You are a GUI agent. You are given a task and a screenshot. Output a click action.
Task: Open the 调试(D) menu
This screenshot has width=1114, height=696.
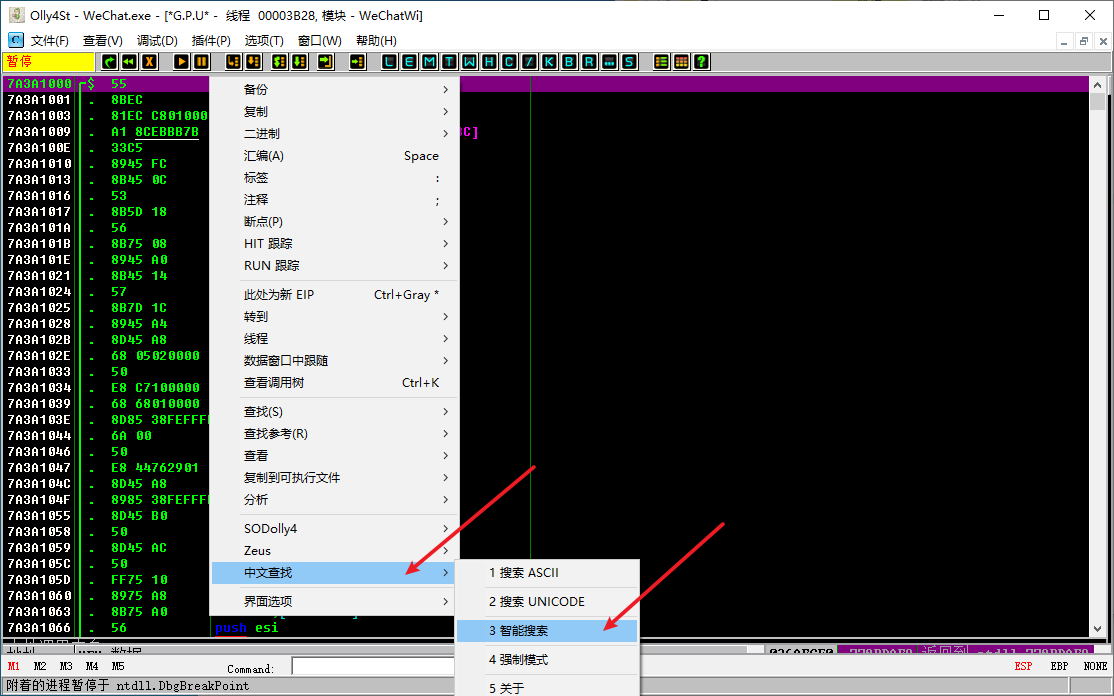(157, 40)
